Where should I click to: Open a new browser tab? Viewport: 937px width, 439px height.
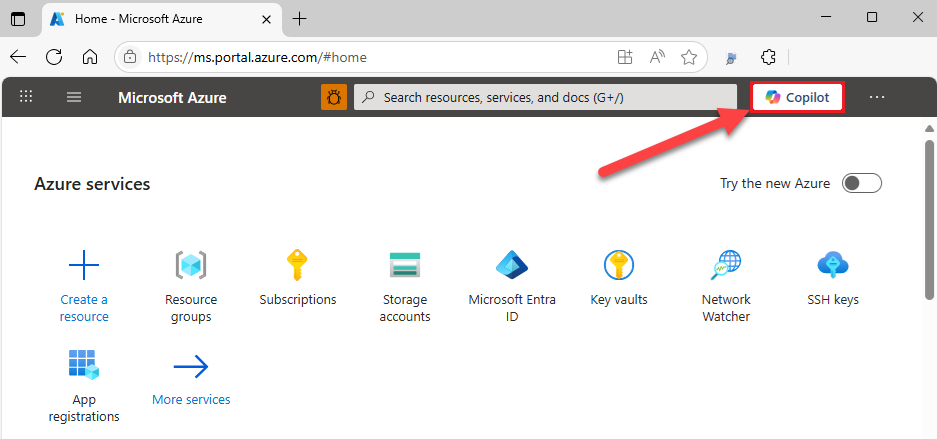(x=300, y=18)
